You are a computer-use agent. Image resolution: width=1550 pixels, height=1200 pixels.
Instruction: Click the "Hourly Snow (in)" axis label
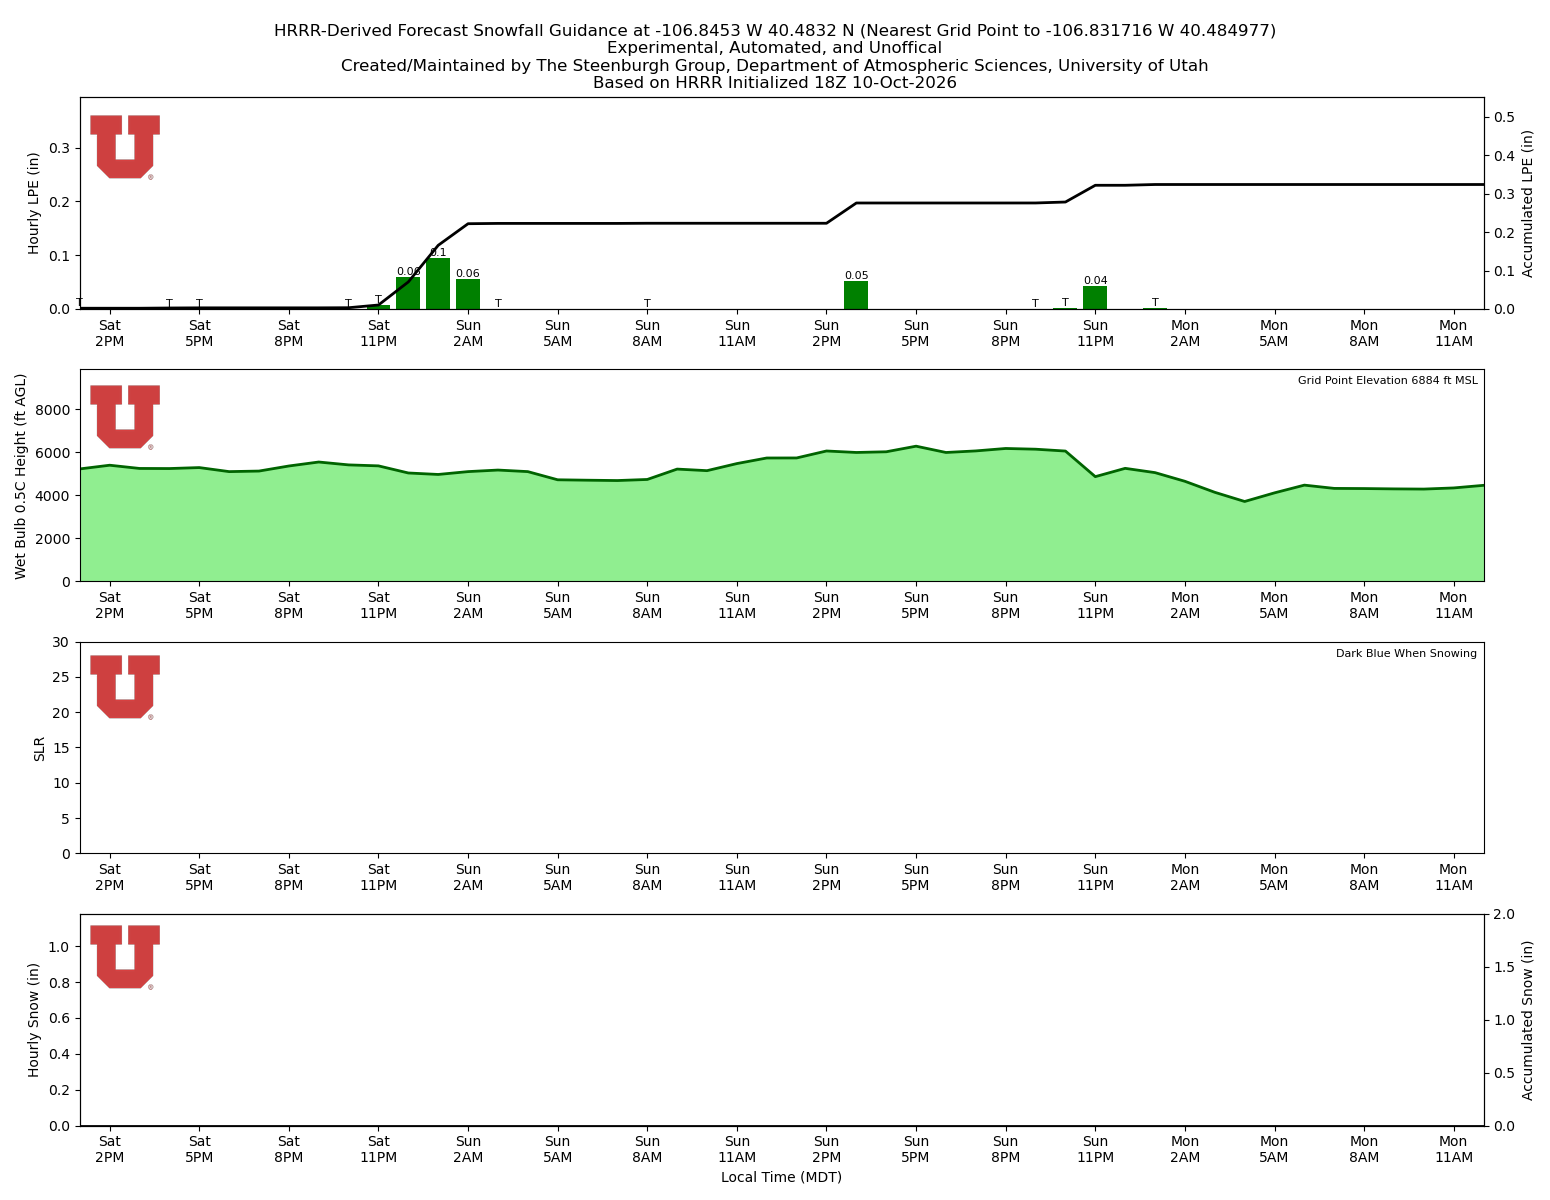pyautogui.click(x=34, y=1020)
